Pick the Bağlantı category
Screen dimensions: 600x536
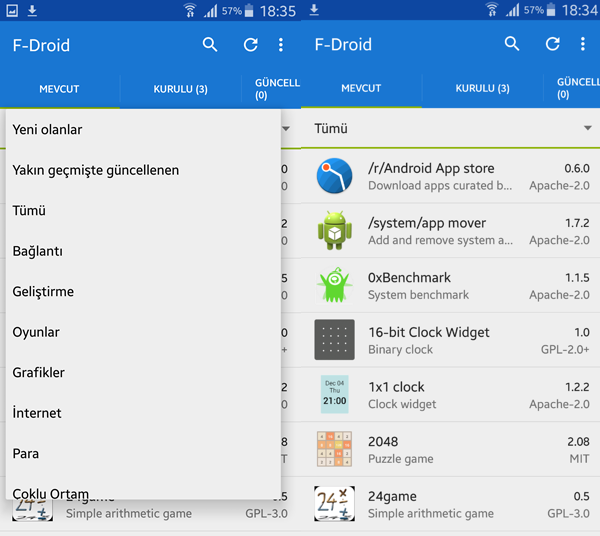click(x=143, y=251)
